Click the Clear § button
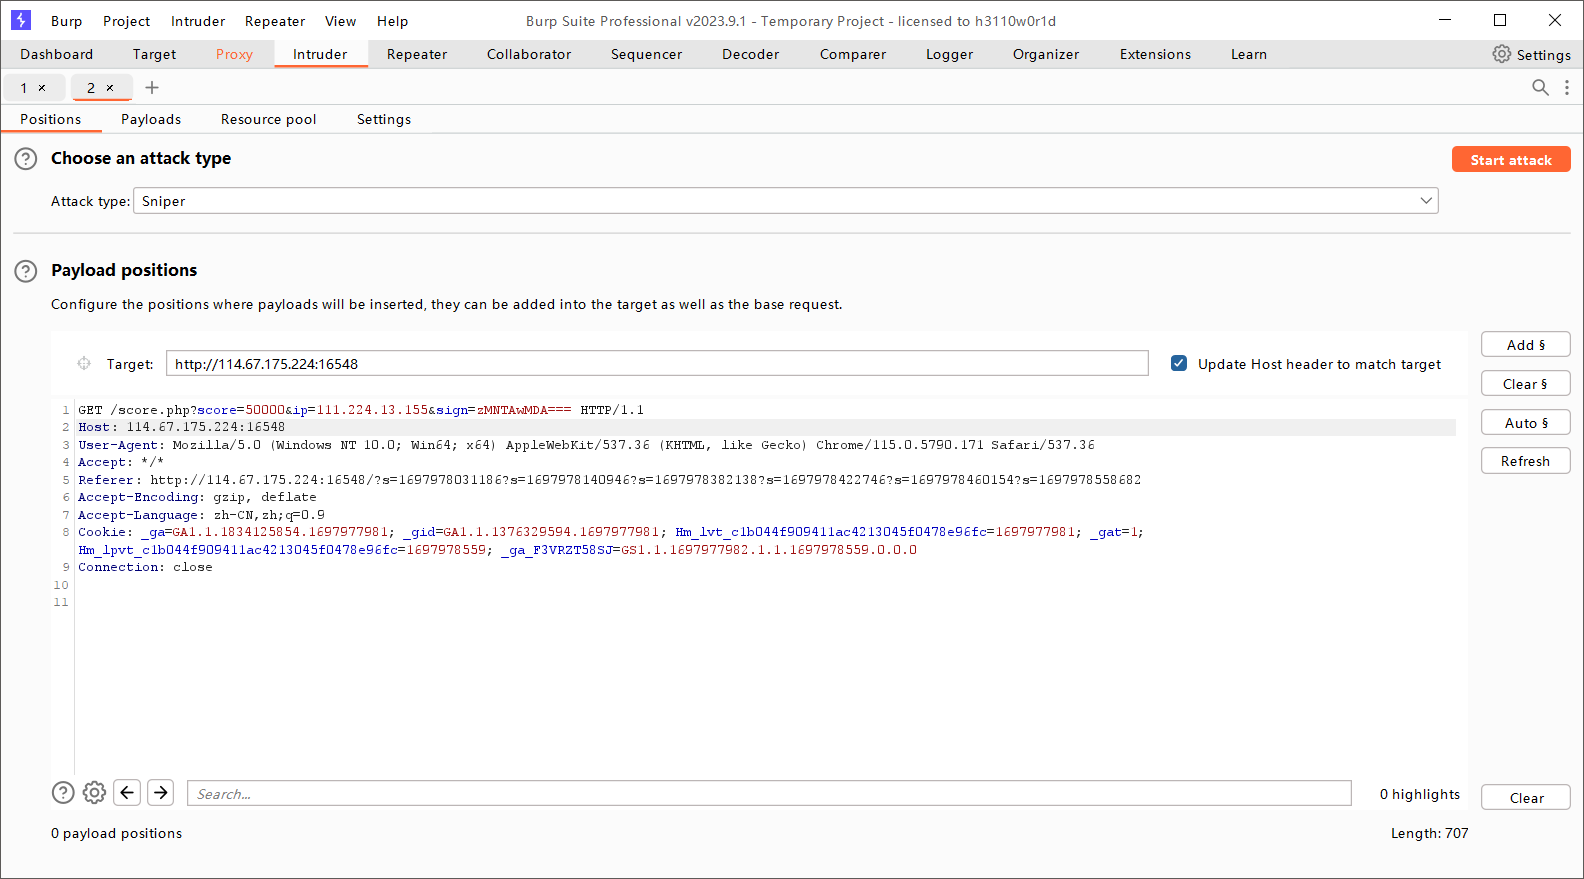Viewport: 1584px width, 879px height. click(x=1526, y=383)
